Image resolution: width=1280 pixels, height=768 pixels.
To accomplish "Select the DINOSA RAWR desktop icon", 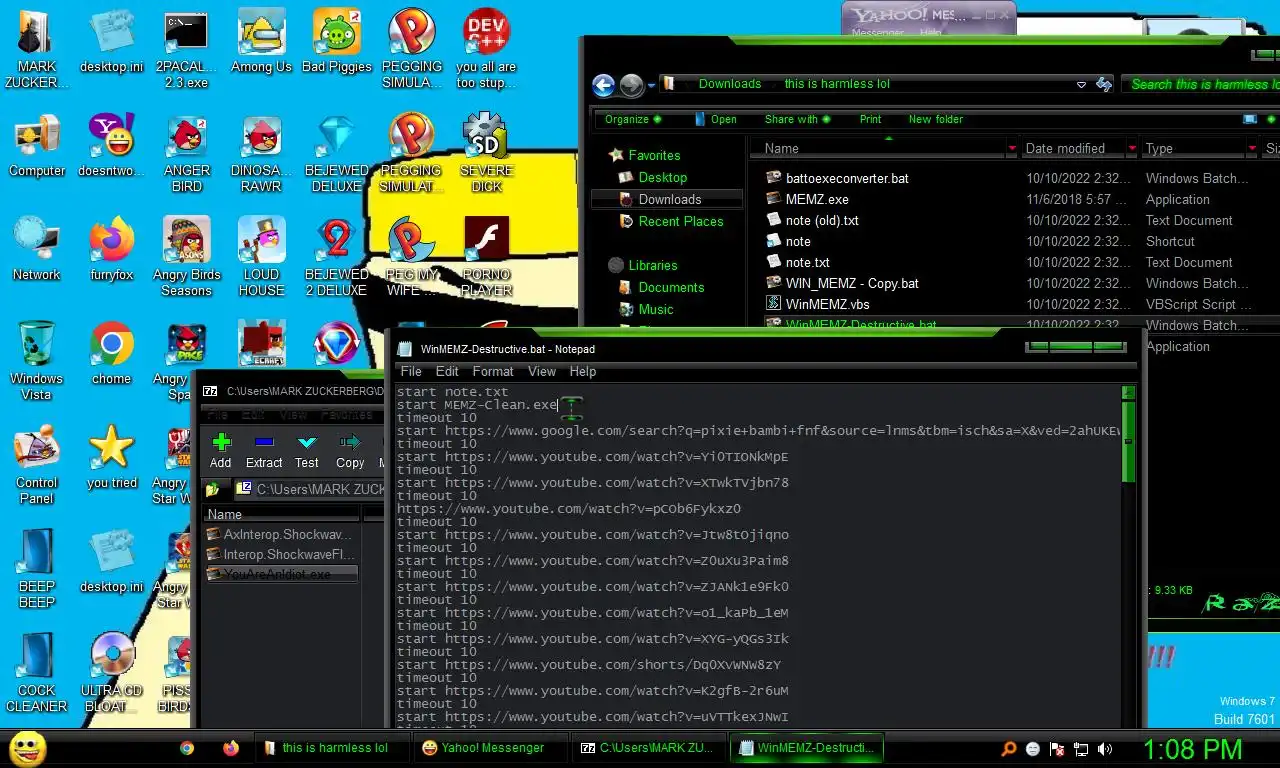I will (261, 153).
